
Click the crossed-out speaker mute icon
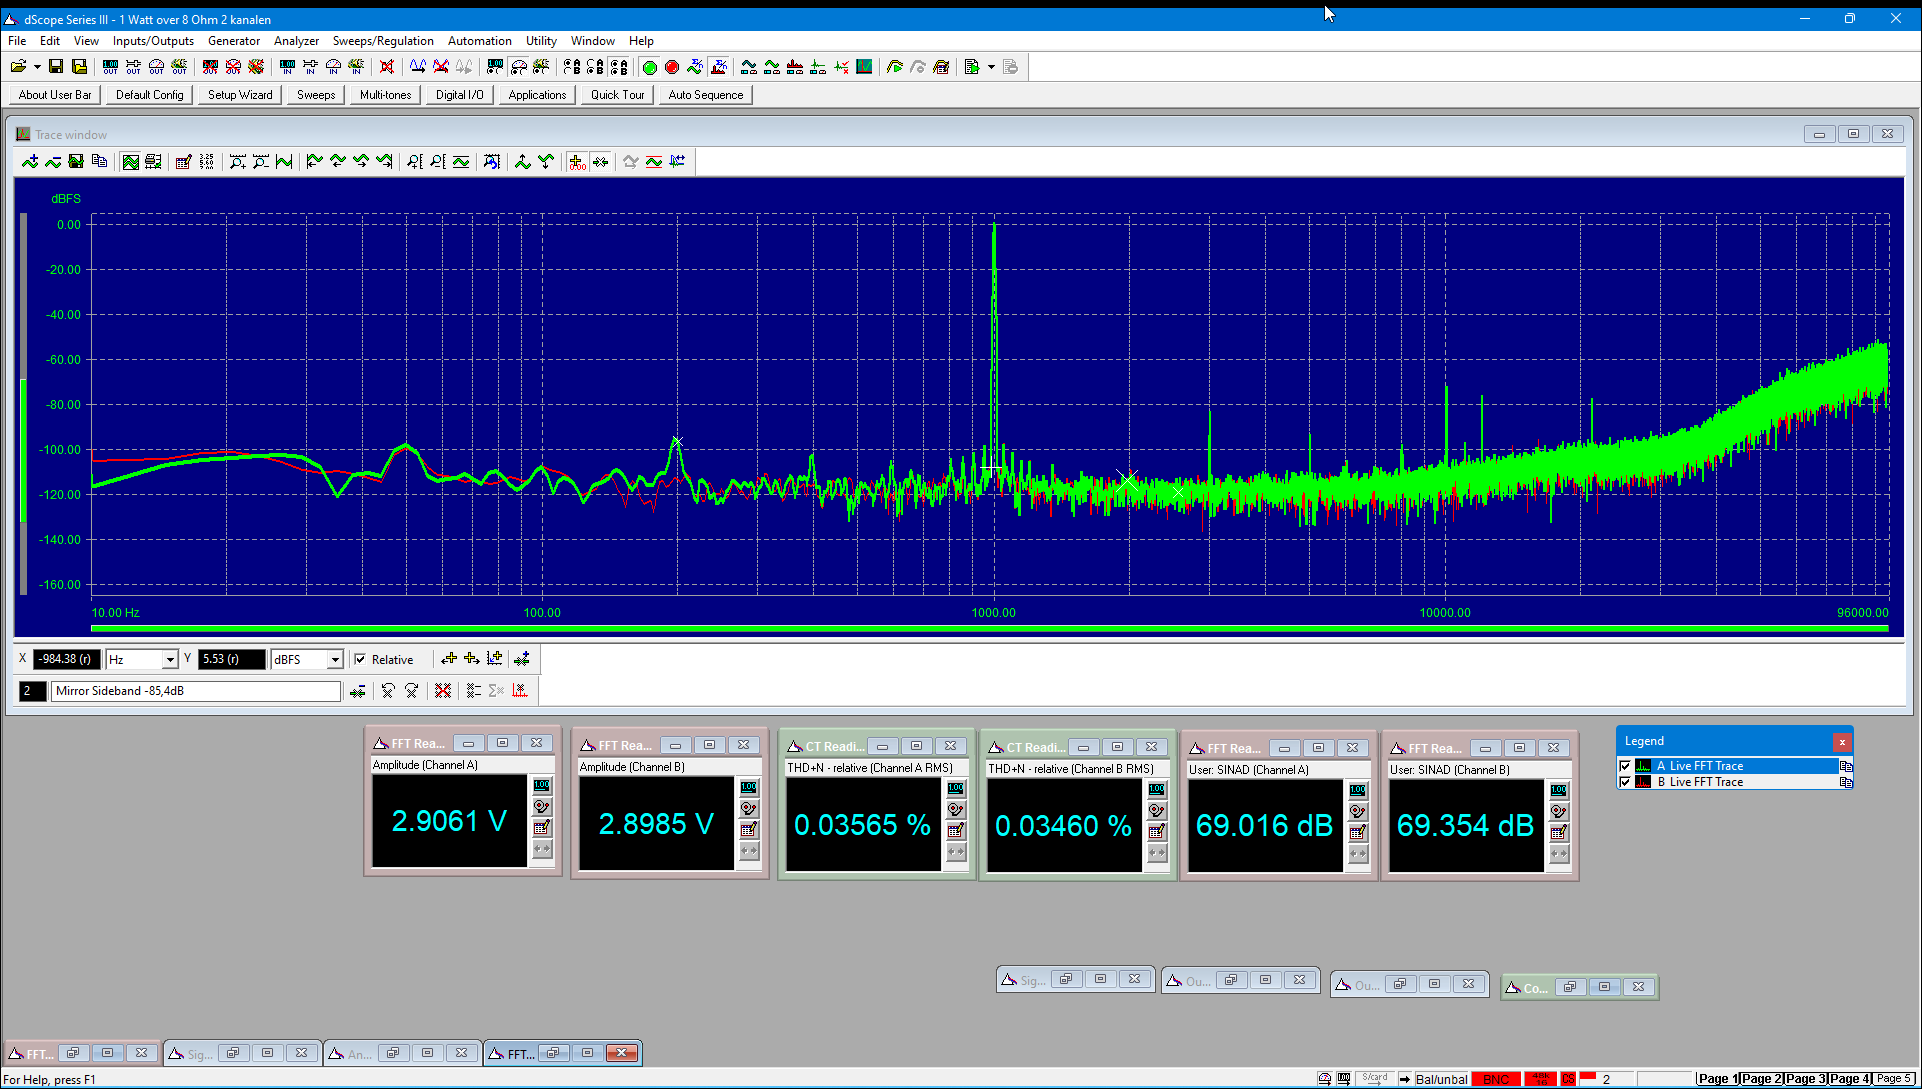[x=387, y=67]
